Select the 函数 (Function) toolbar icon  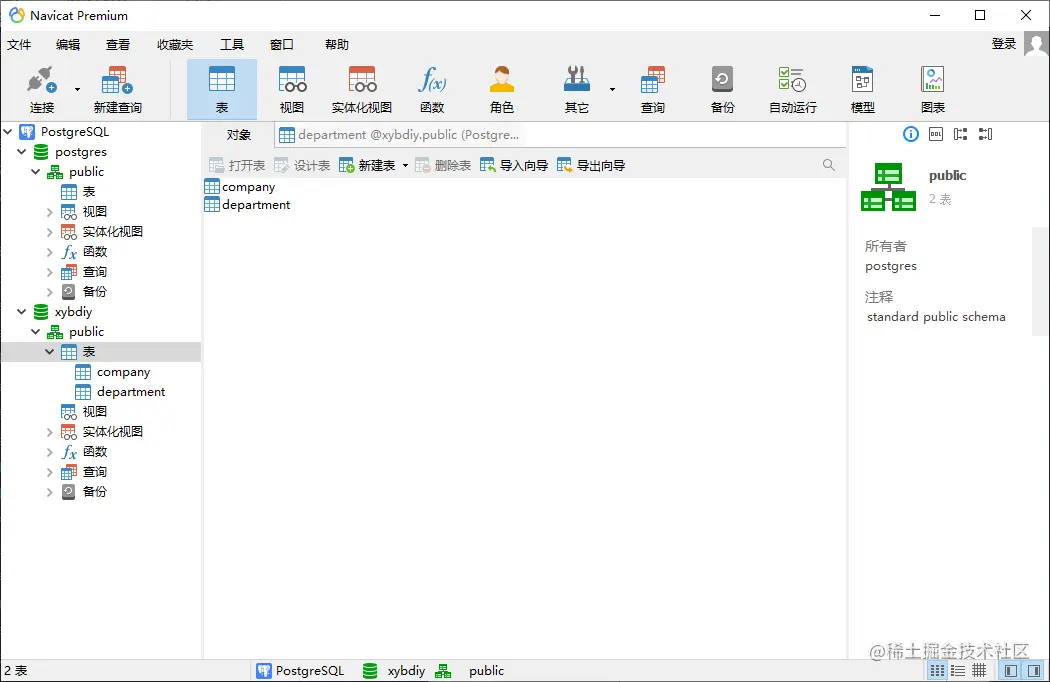coord(432,89)
